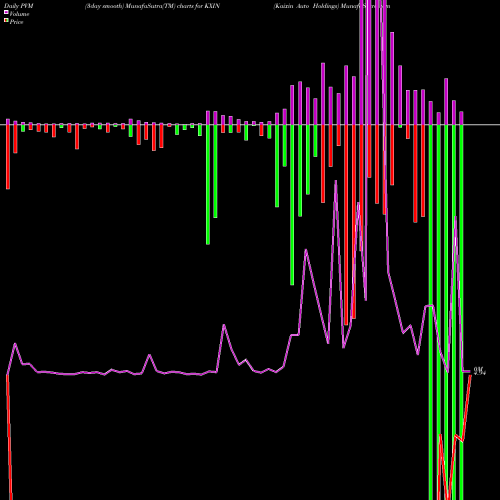Click the '(Kaixin Auto Holdings)' caption
This screenshot has width=500, height=500.
click(x=306, y=6)
